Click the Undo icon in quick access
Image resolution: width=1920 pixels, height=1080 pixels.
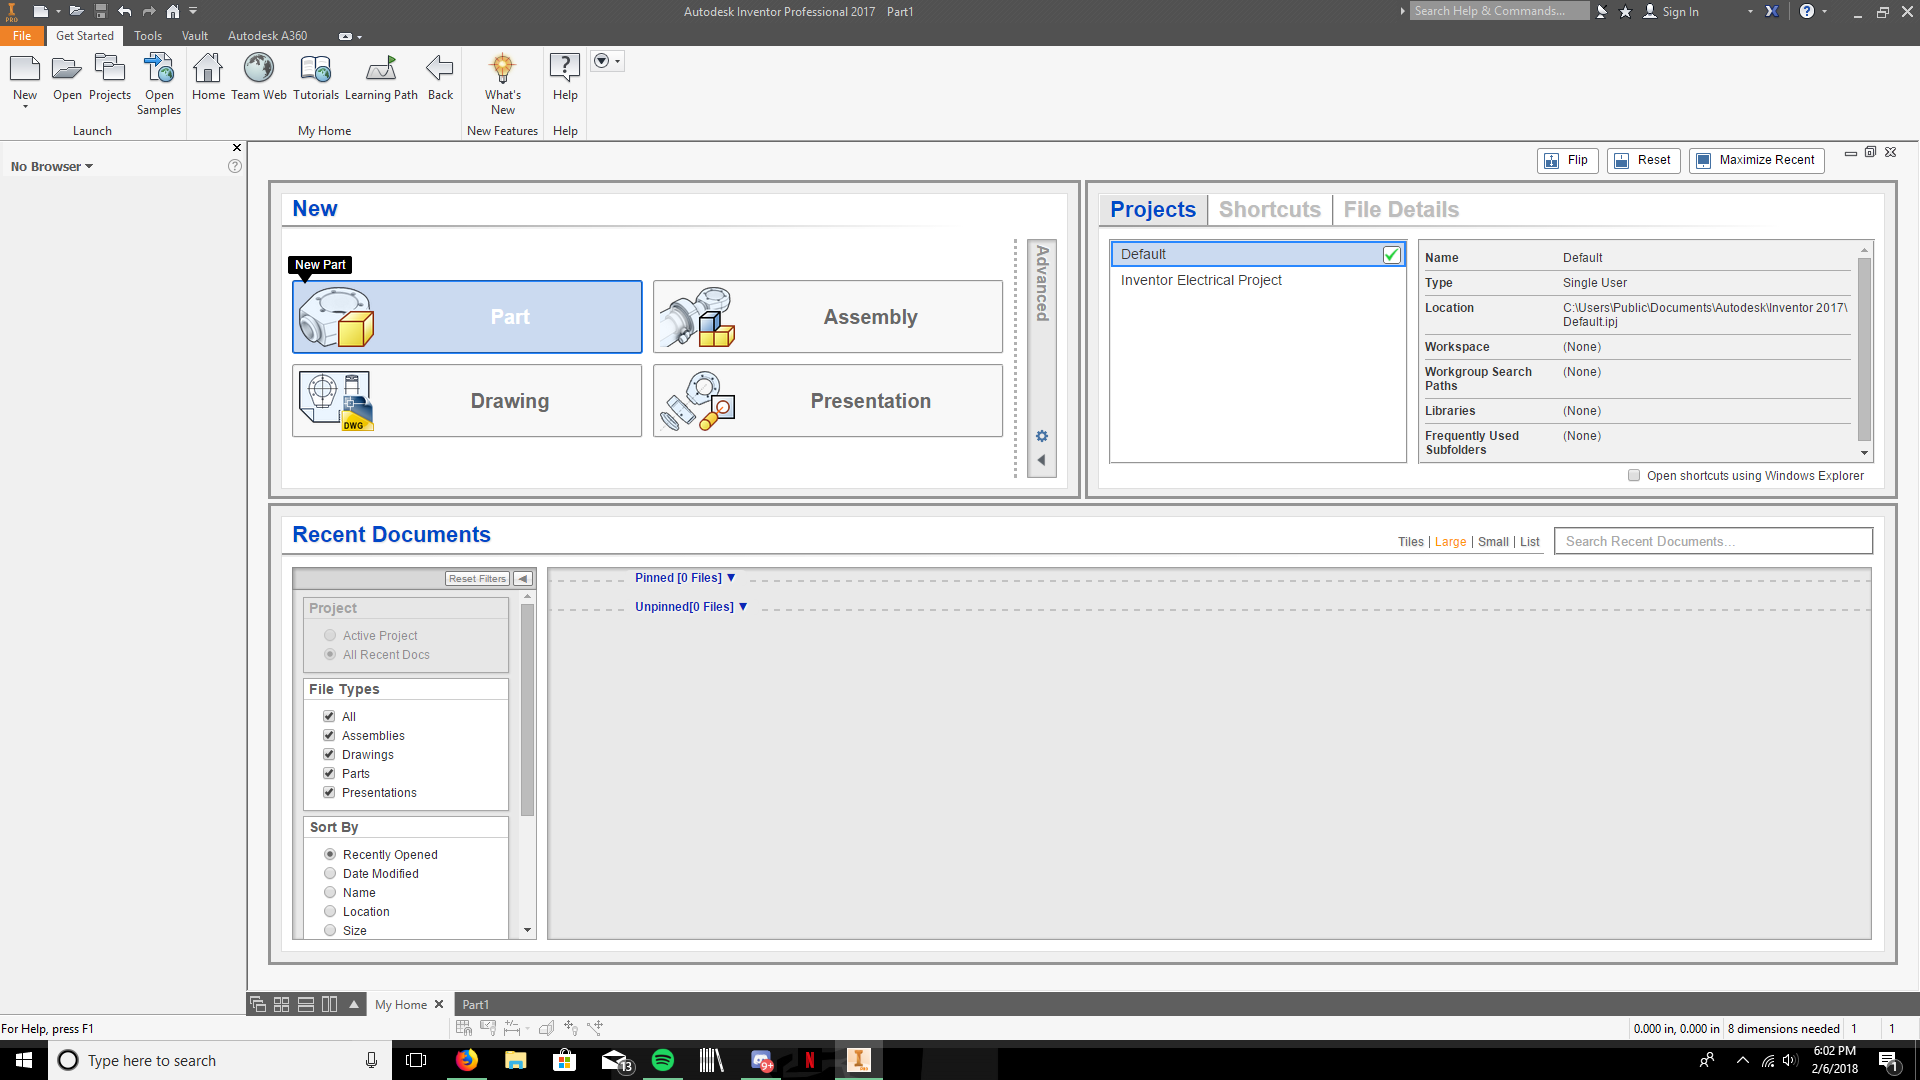[124, 11]
